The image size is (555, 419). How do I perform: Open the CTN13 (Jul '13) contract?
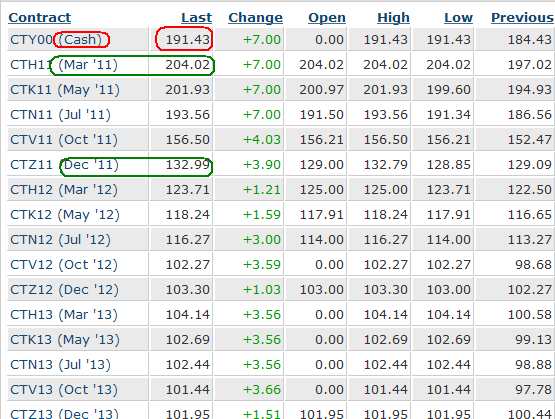tap(60, 365)
